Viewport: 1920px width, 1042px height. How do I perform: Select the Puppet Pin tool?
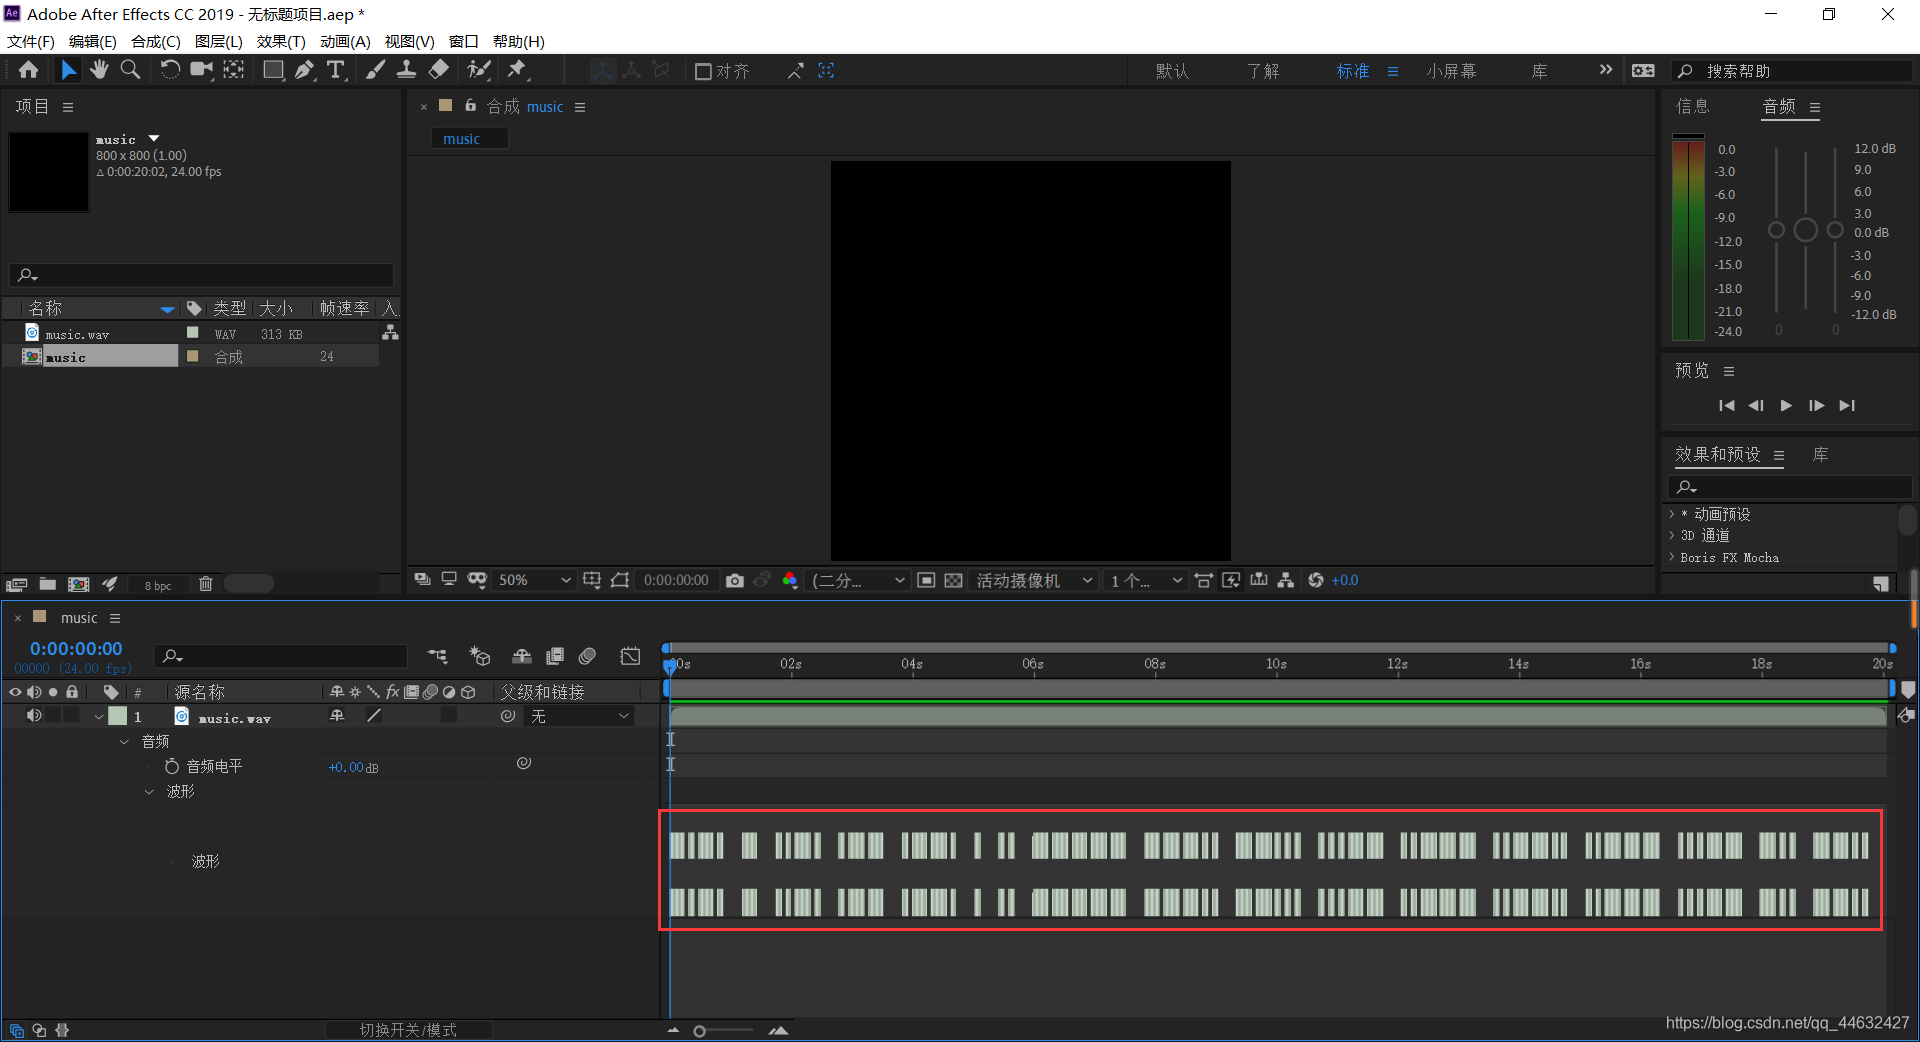(518, 70)
